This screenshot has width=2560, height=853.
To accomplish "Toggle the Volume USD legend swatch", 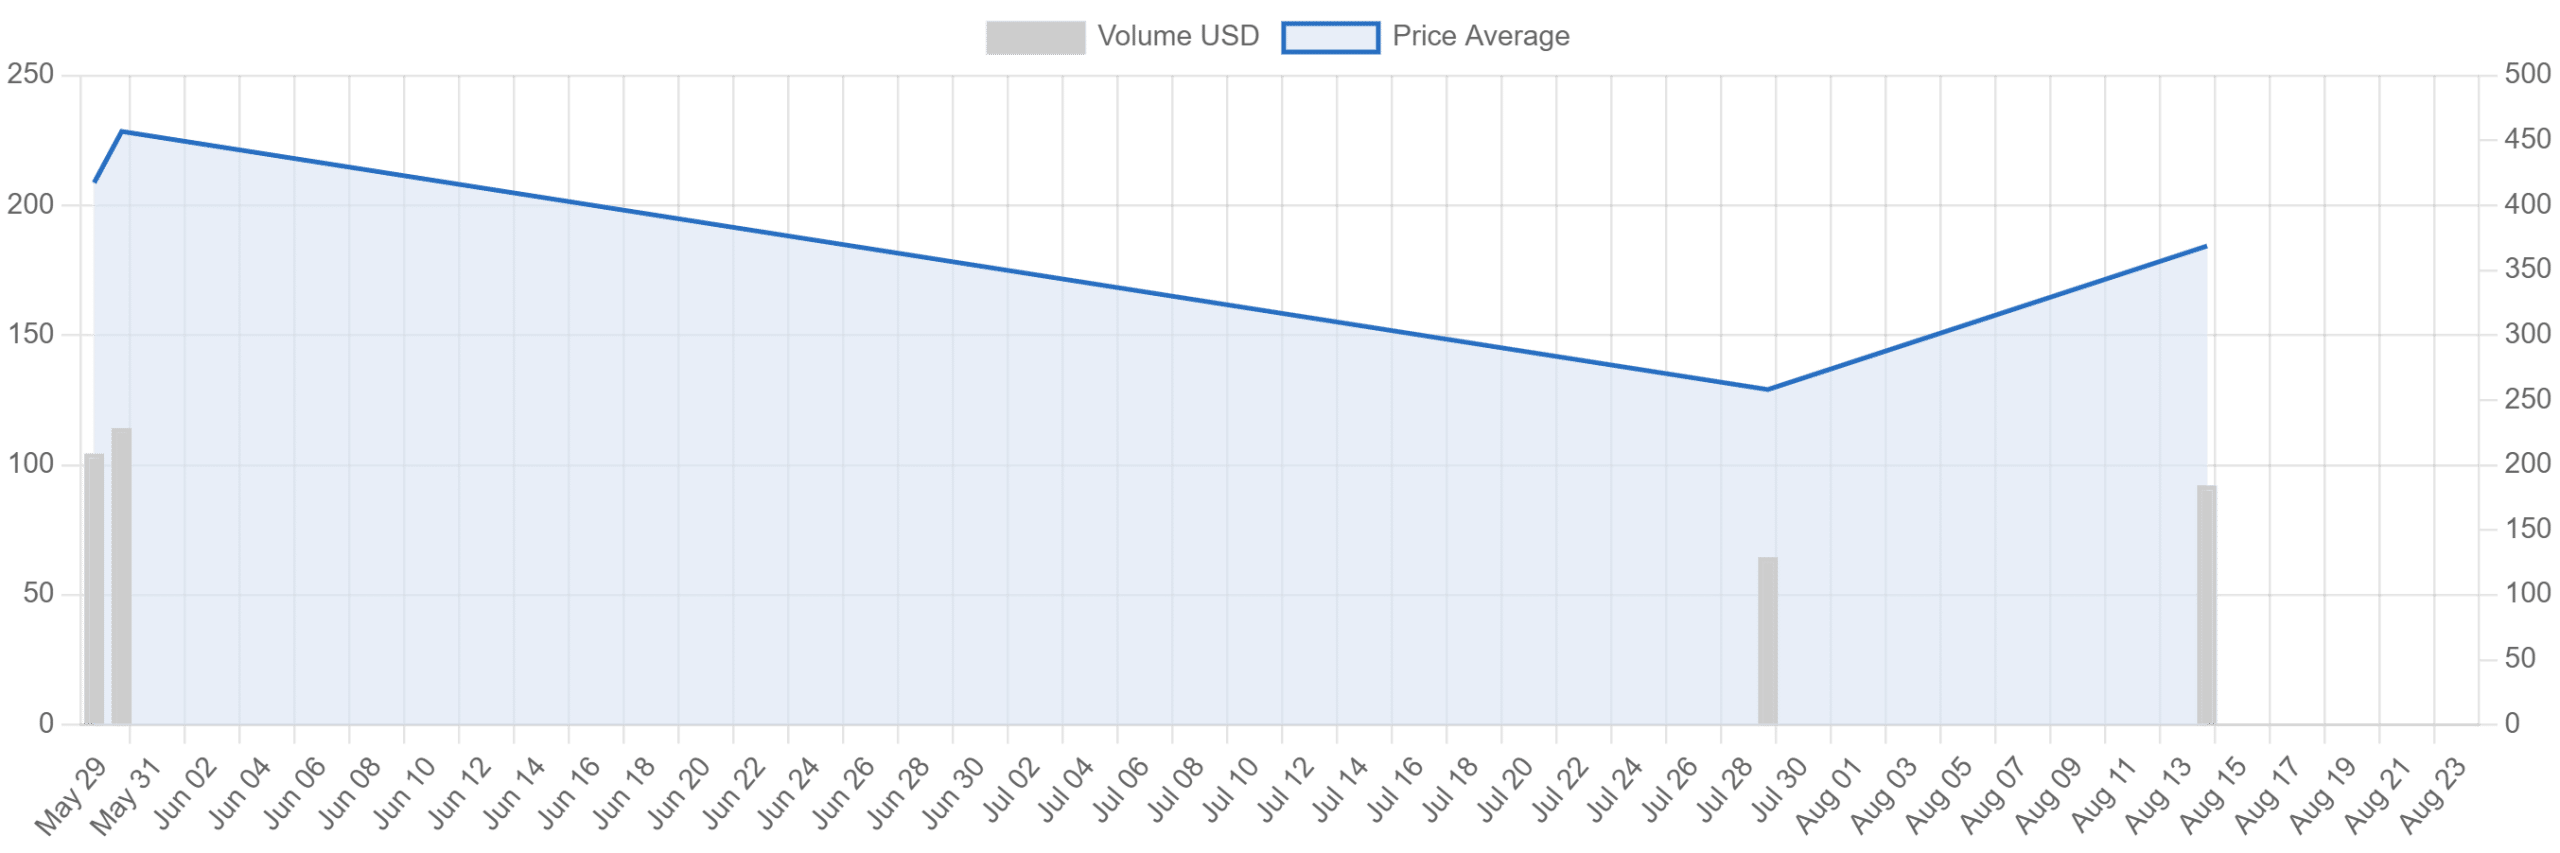I will [1034, 37].
